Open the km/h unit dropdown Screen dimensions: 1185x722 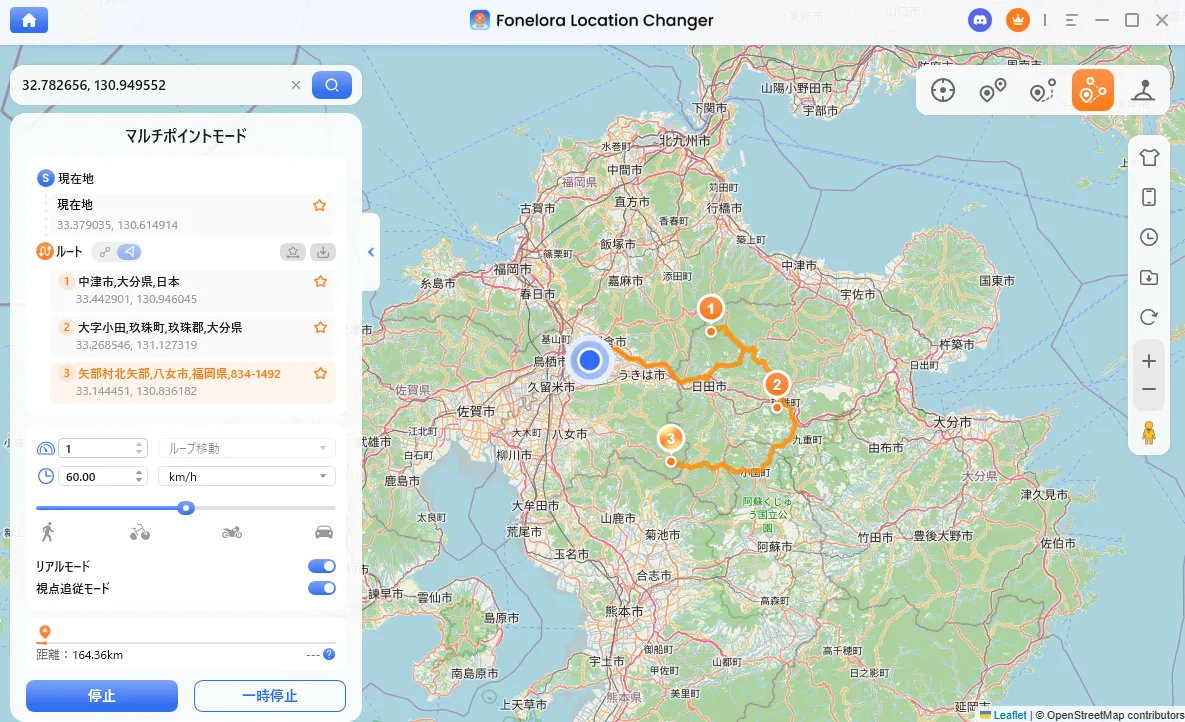click(246, 476)
